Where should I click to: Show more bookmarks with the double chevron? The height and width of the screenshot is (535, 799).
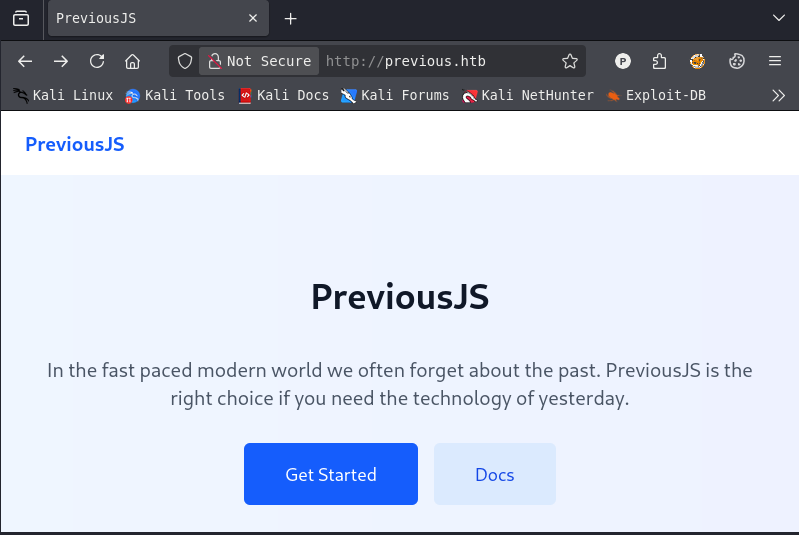pos(778,95)
